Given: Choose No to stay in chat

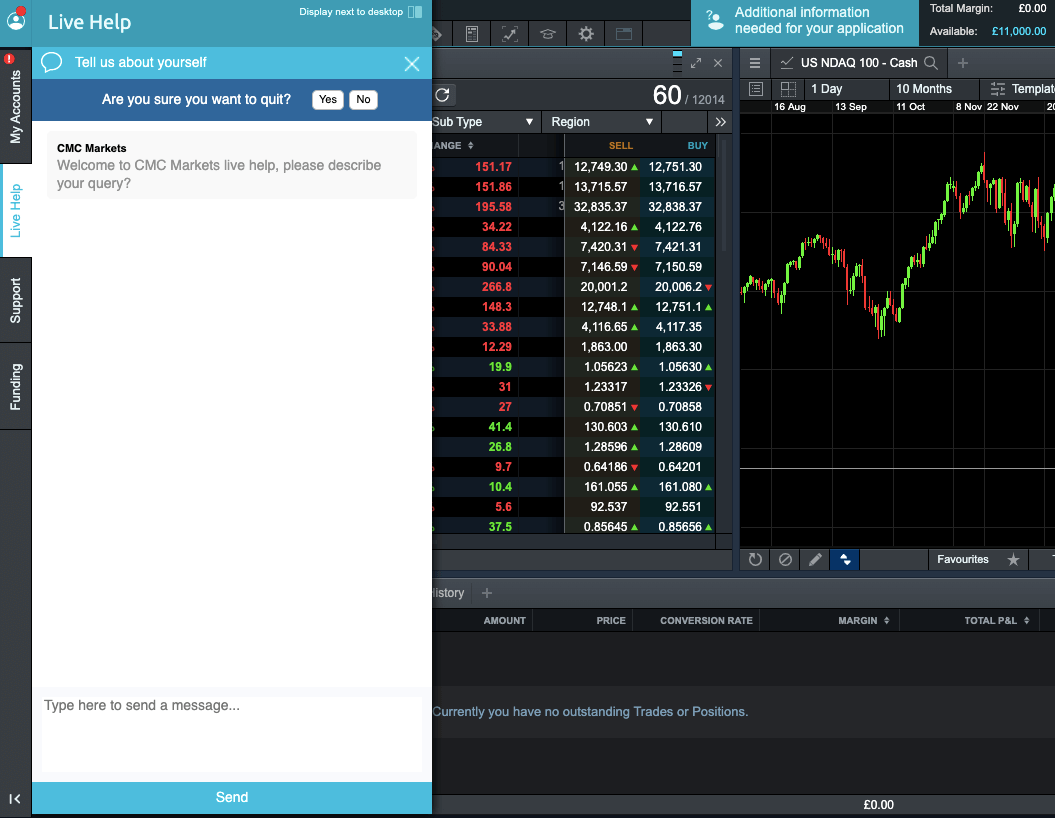Looking at the screenshot, I should [363, 100].
